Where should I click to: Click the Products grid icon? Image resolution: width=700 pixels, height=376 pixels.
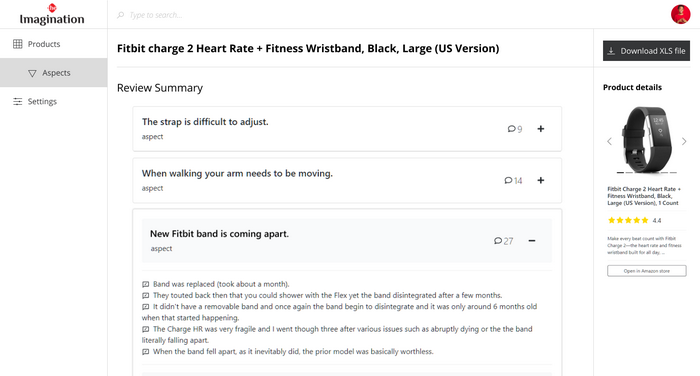click(17, 44)
